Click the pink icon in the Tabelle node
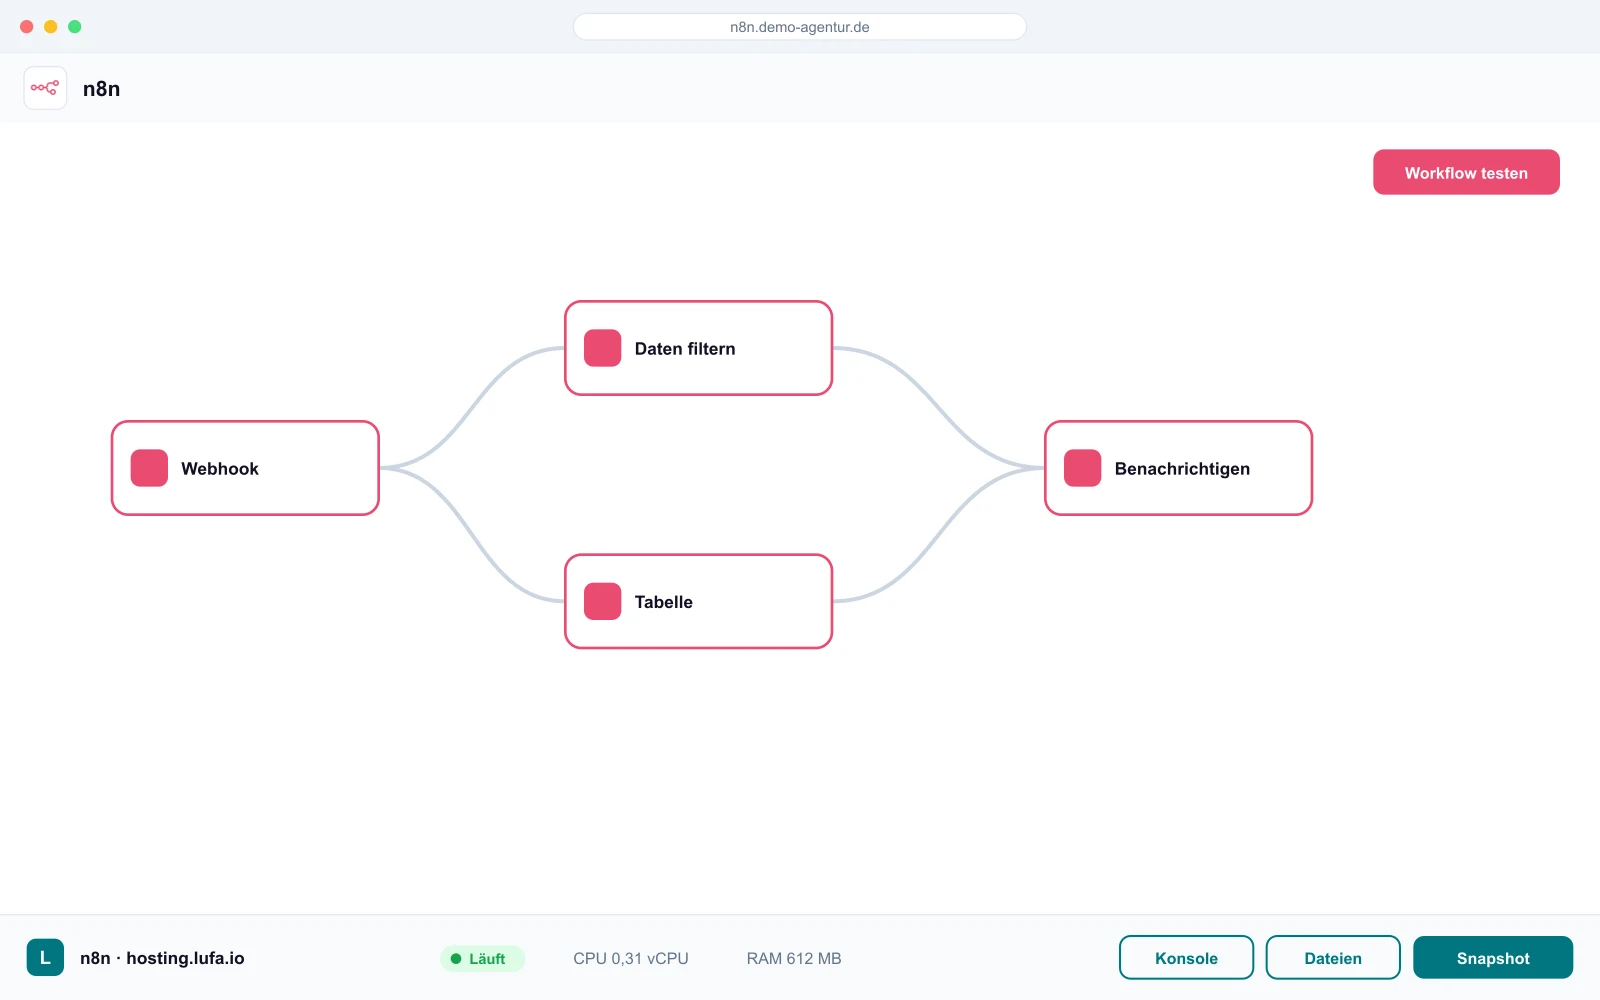The image size is (1600, 1000). click(x=603, y=601)
